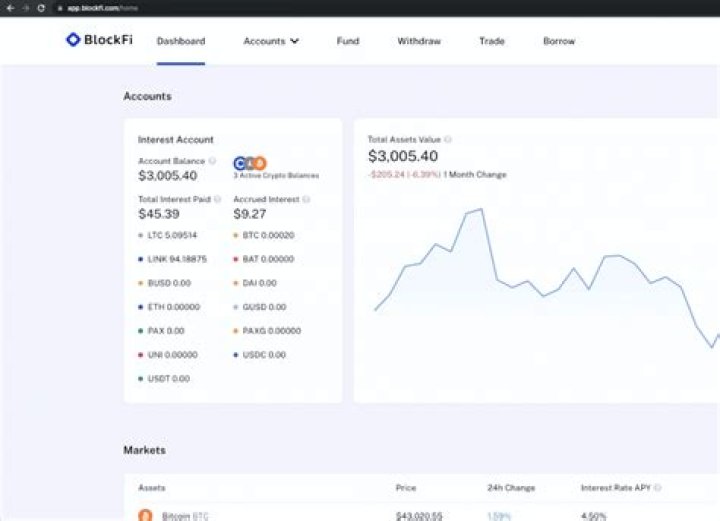Click the Interest Account heading

click(x=175, y=140)
